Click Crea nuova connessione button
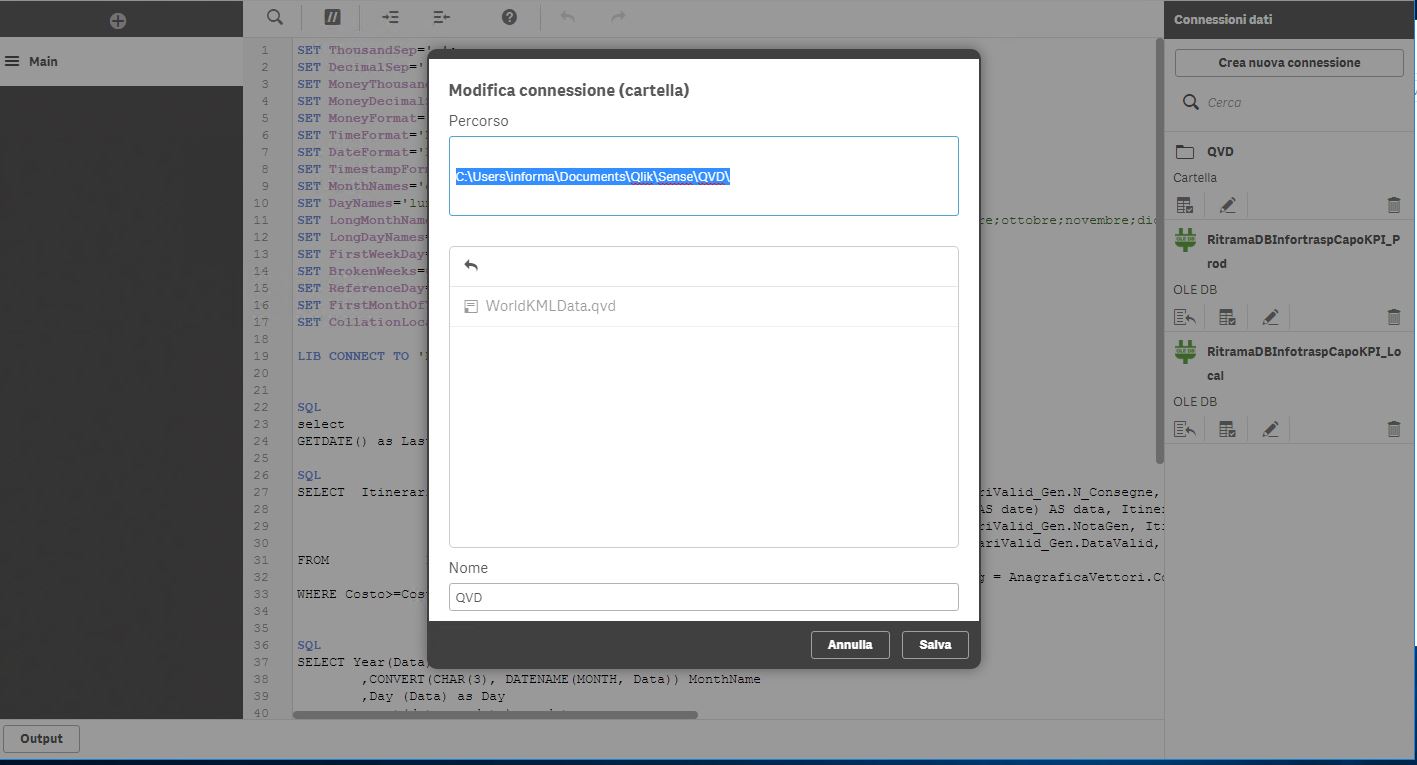 point(1289,62)
